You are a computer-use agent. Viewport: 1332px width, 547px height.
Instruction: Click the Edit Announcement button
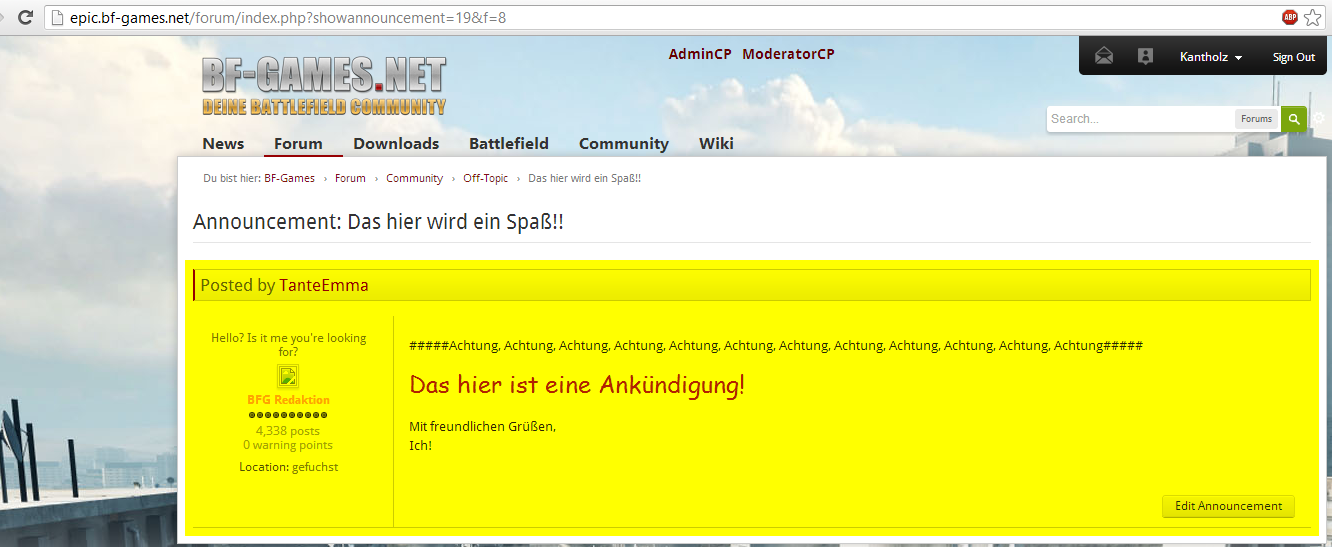(x=1228, y=506)
